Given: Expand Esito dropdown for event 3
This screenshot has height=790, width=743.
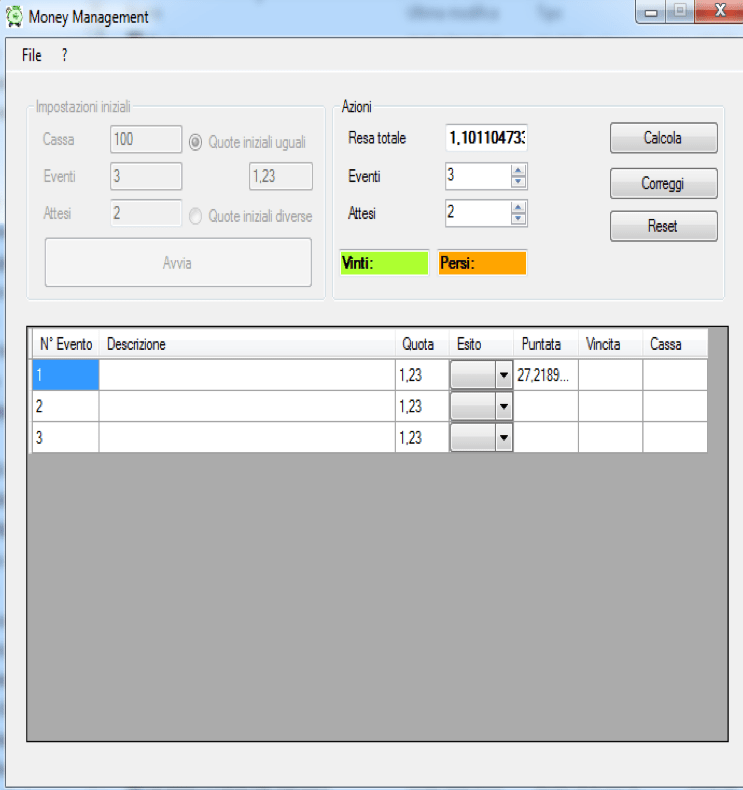Looking at the screenshot, I should (x=503, y=438).
